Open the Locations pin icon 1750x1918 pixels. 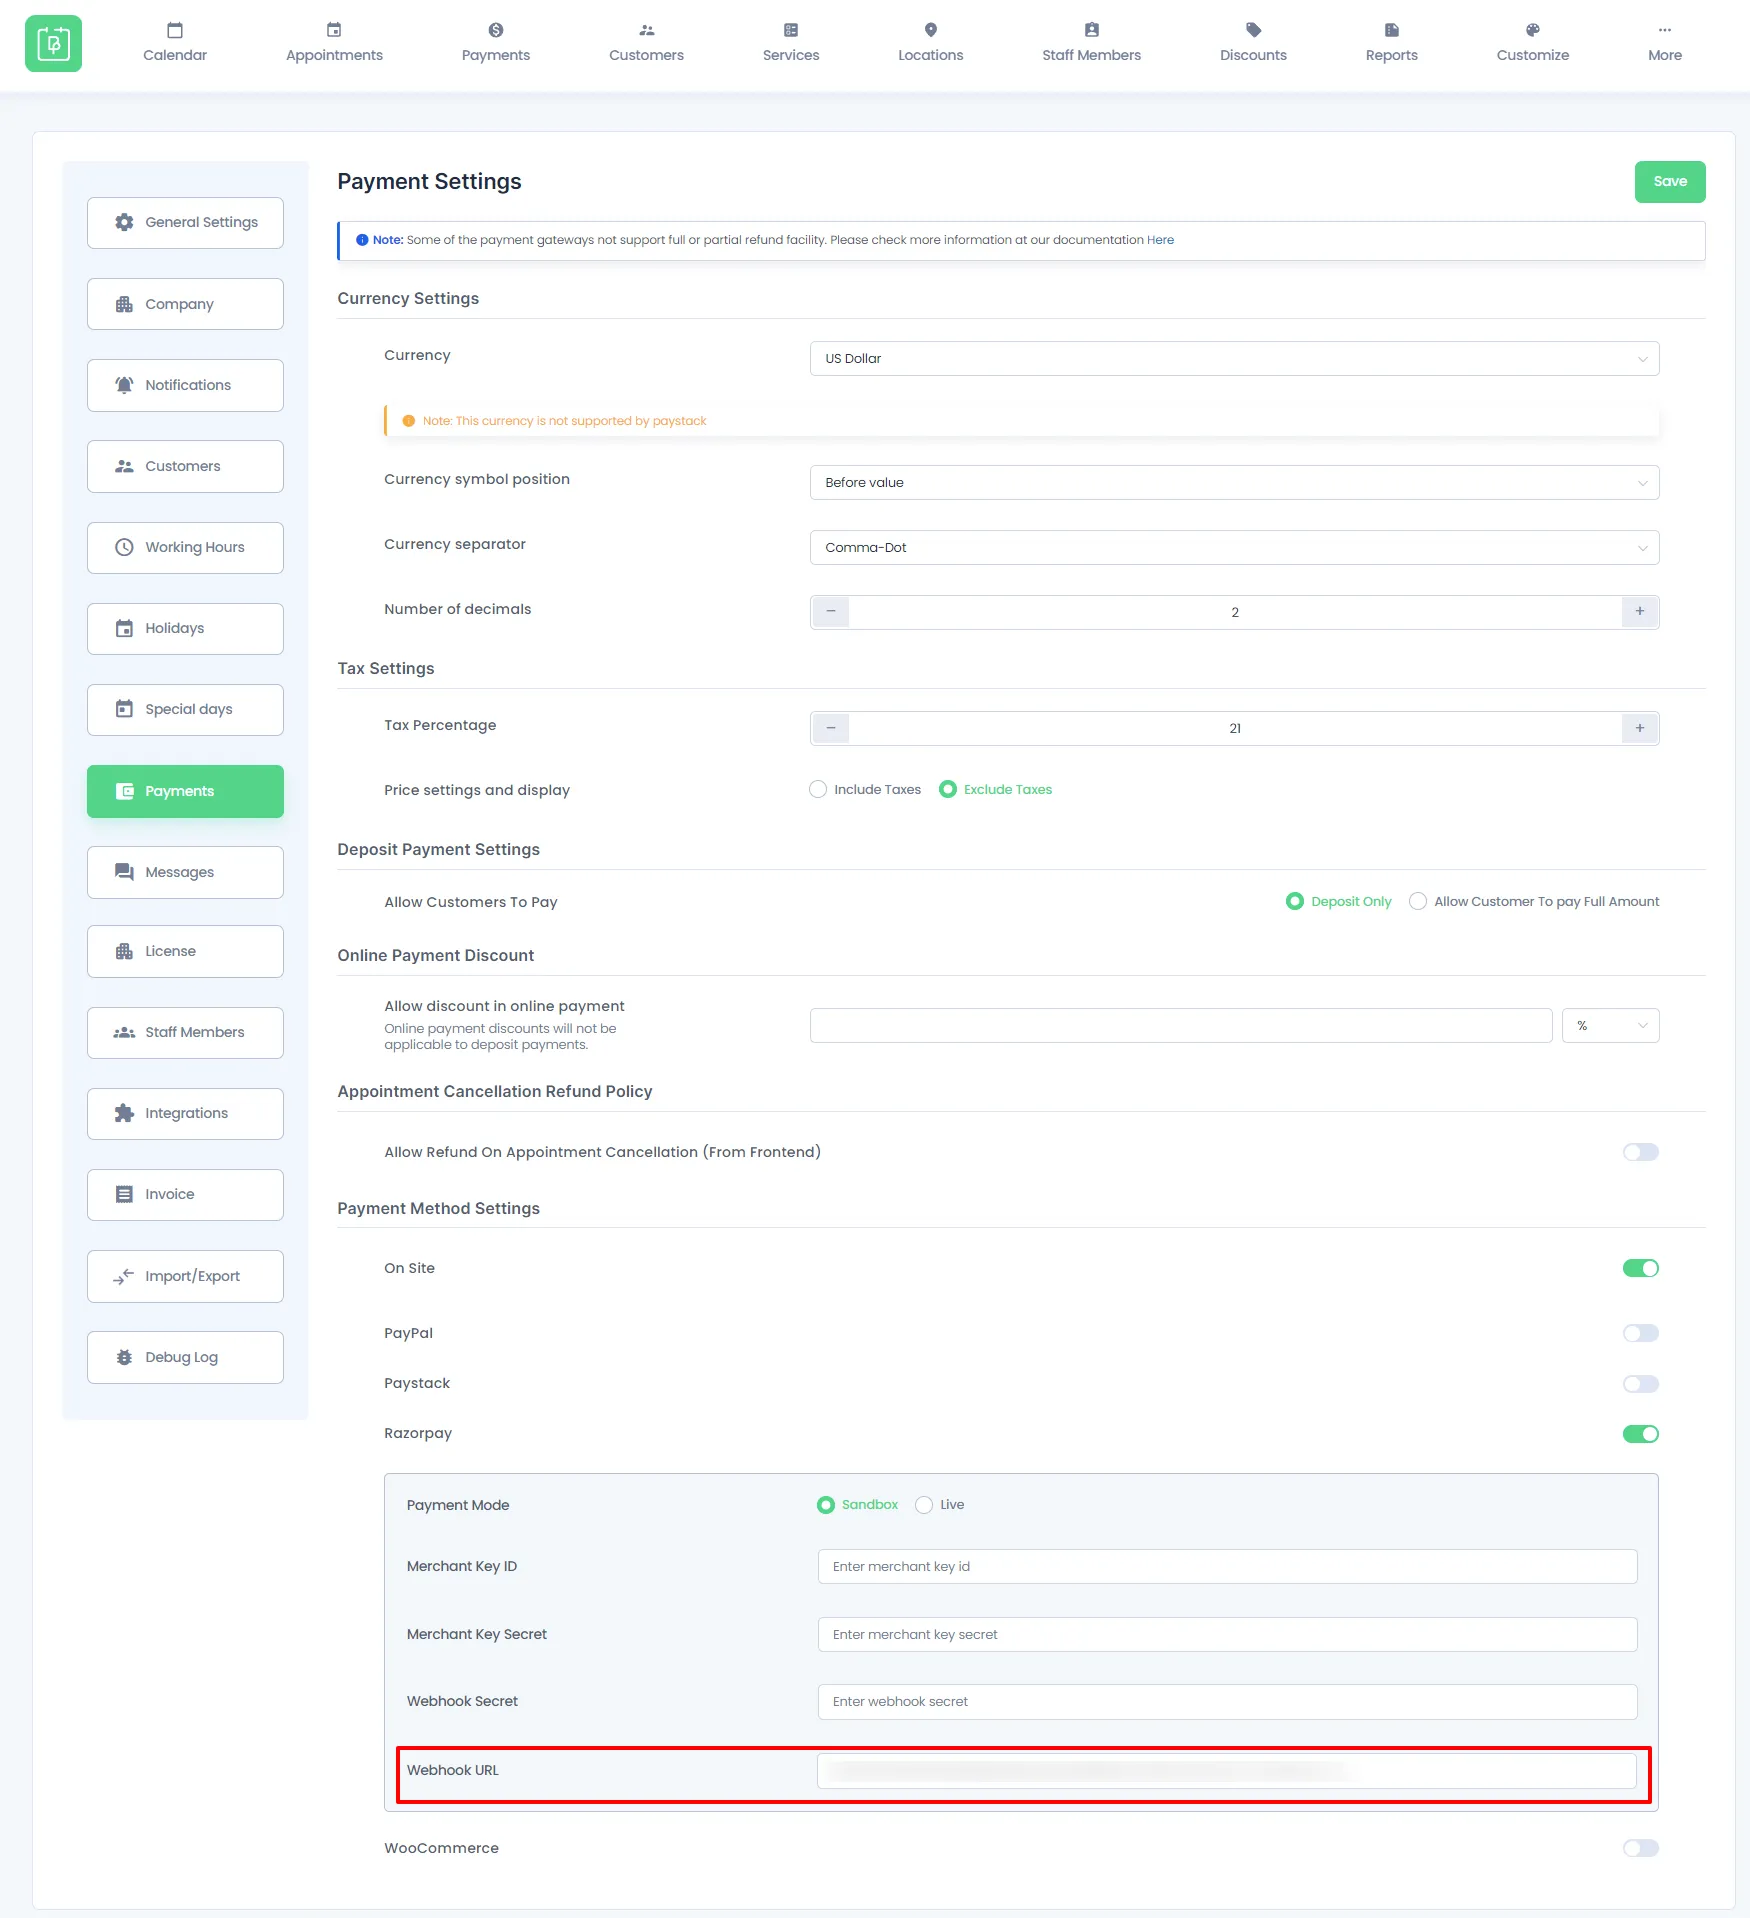click(931, 30)
